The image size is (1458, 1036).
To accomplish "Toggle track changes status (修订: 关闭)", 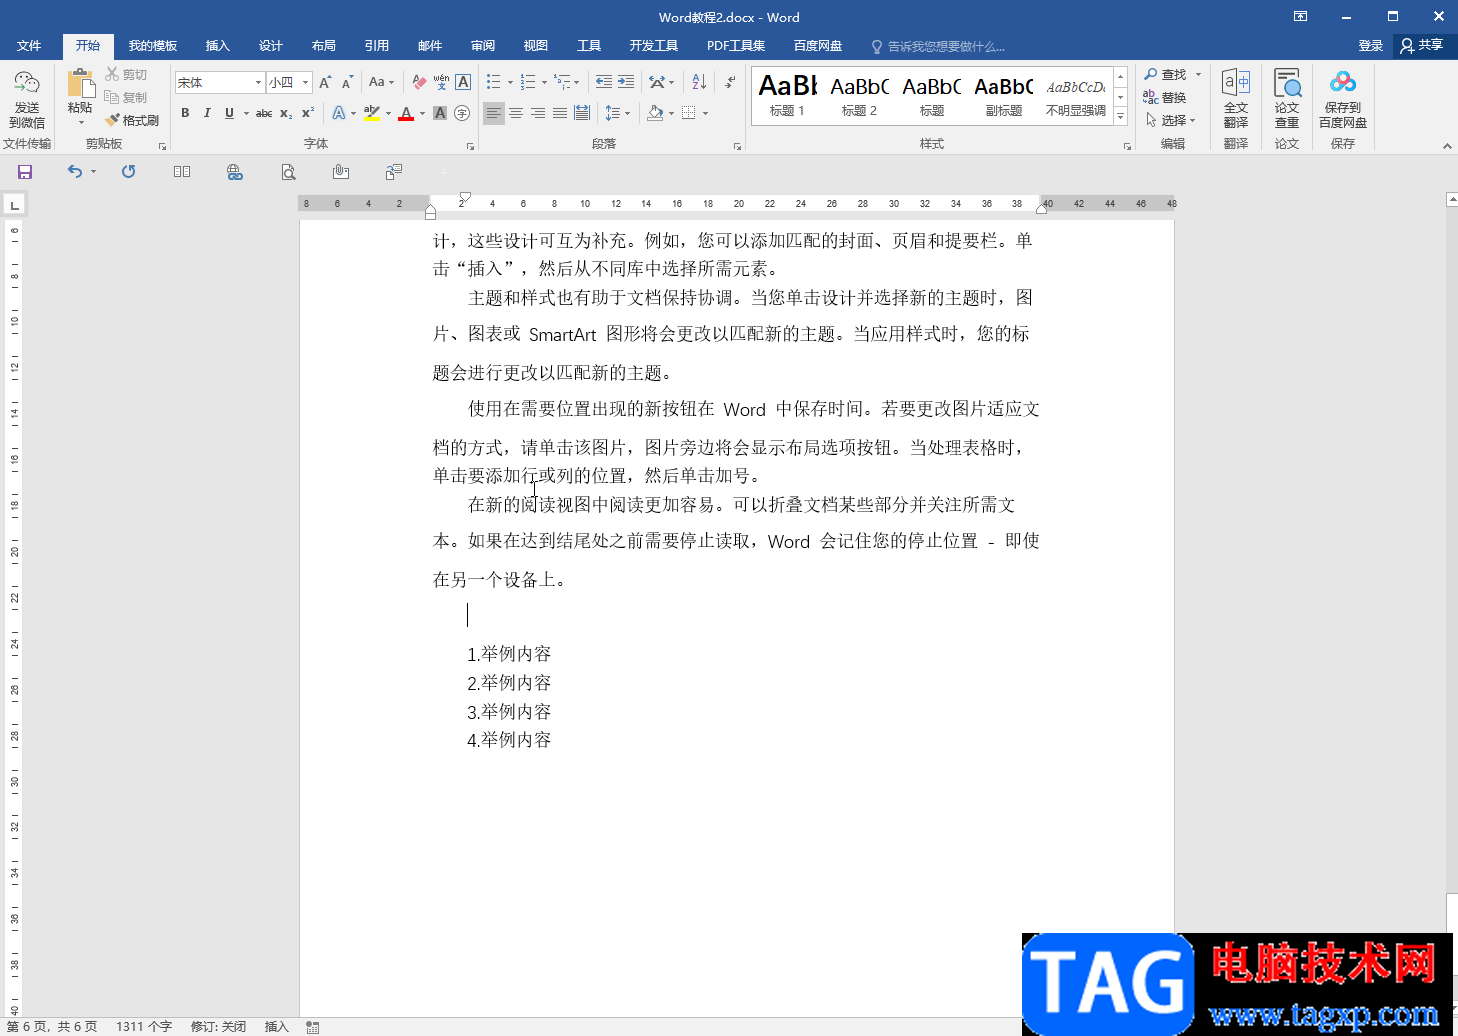I will point(218,1027).
